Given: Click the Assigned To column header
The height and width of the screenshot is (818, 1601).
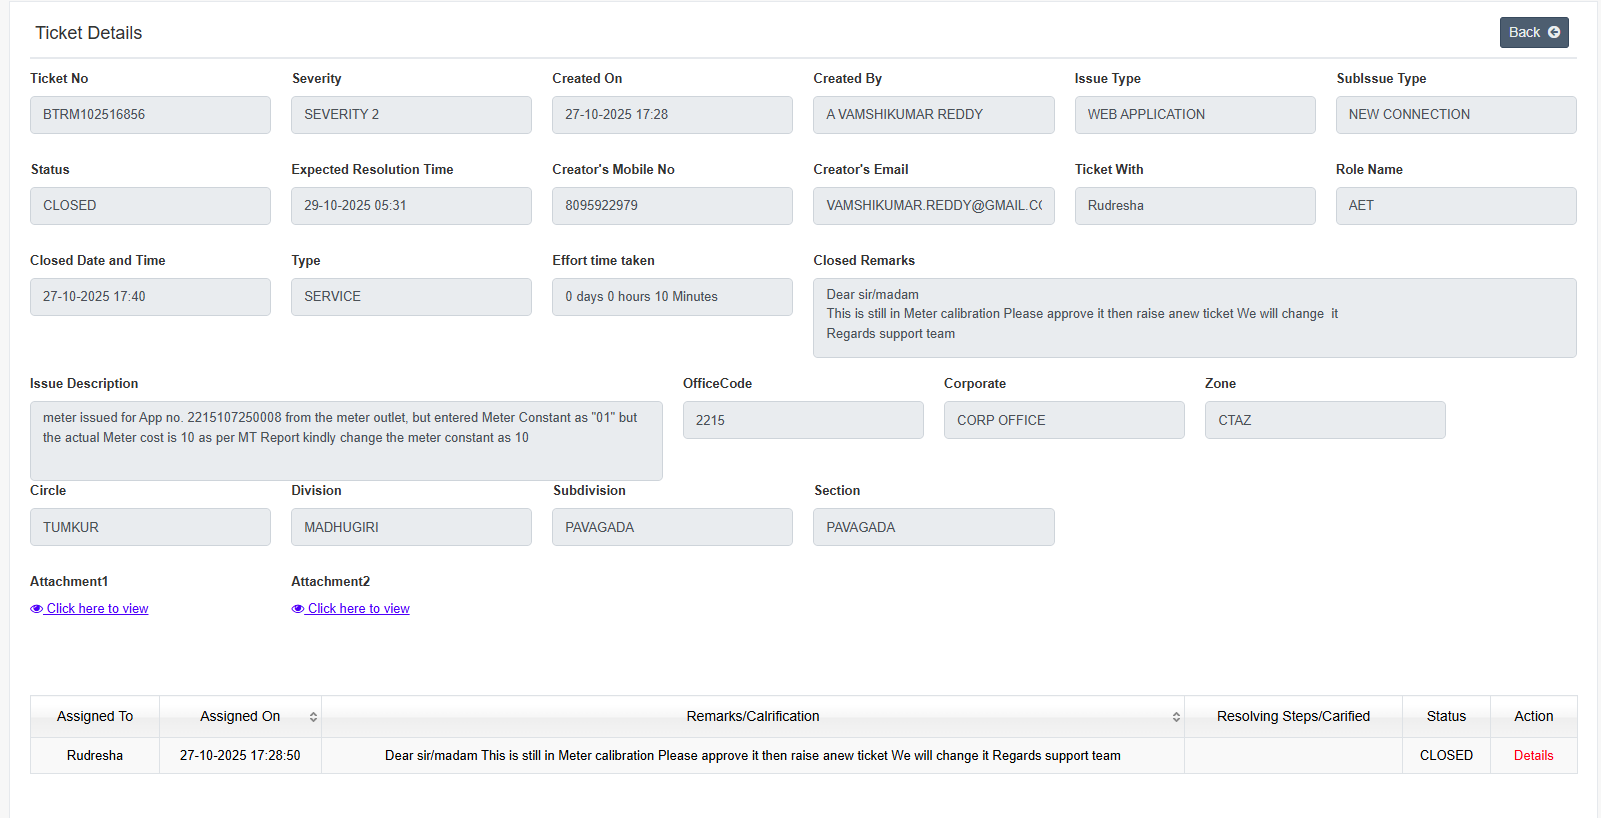Looking at the screenshot, I should click(x=95, y=717).
